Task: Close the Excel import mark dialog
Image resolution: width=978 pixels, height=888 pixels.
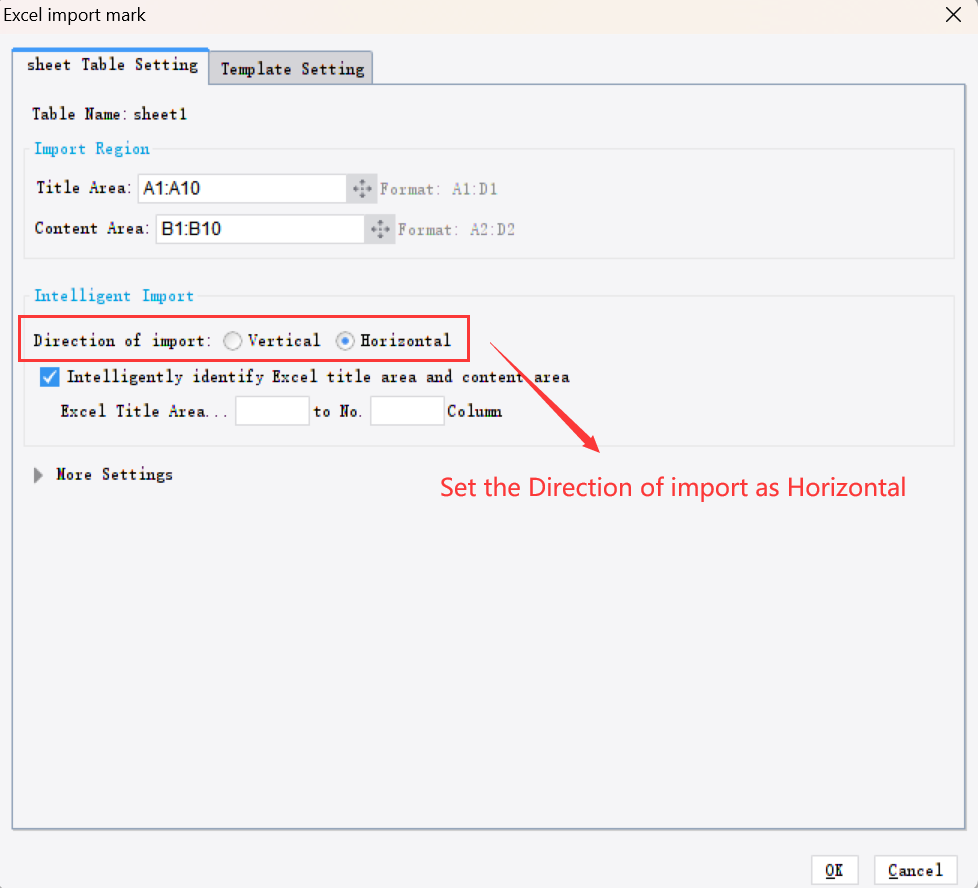Action: click(952, 15)
